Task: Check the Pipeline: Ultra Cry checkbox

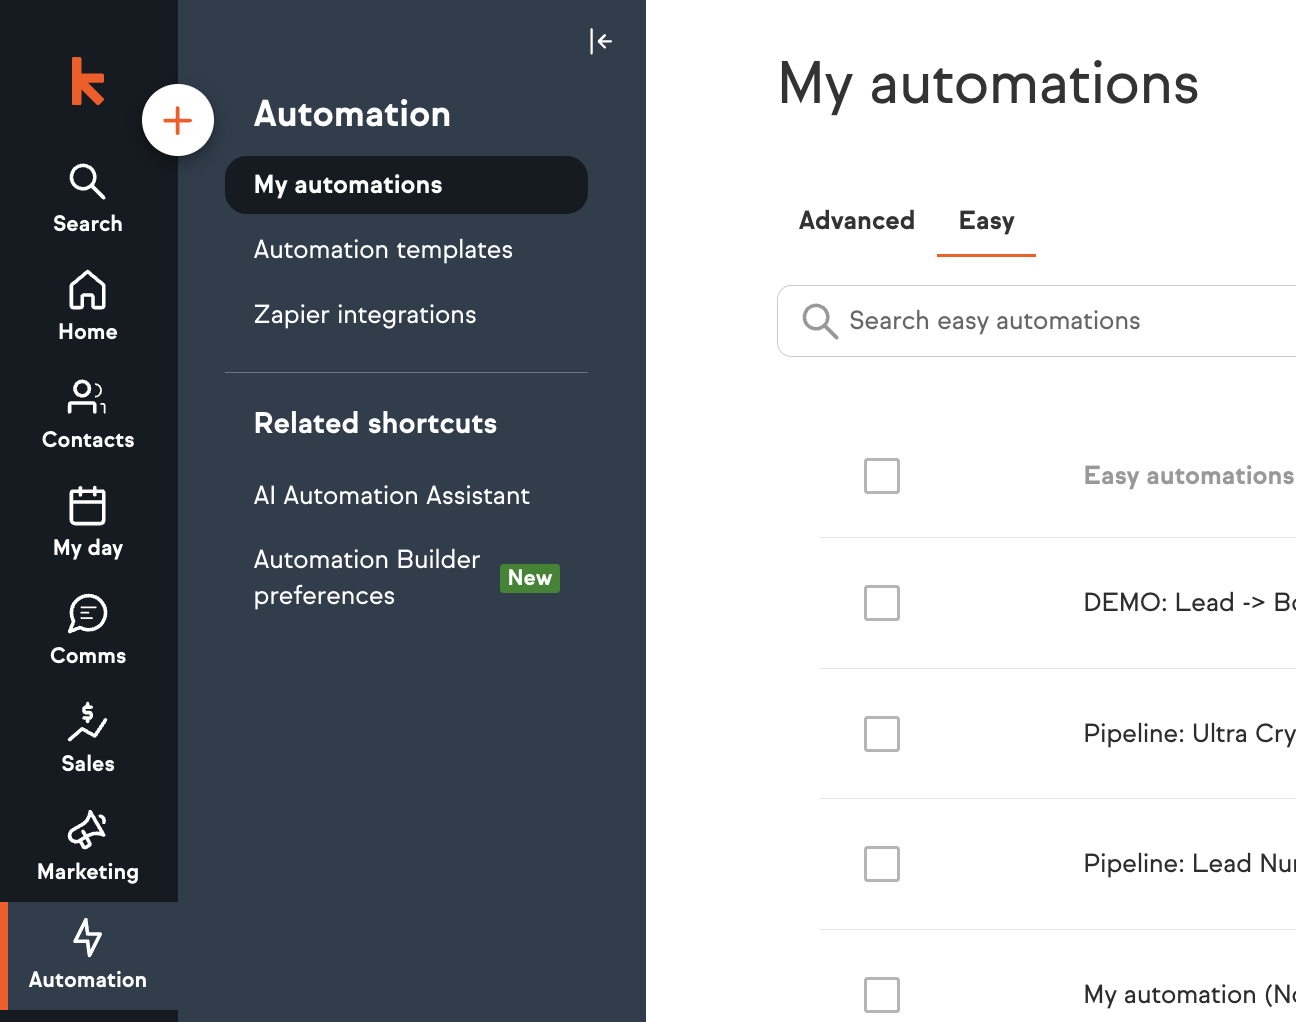Action: pos(882,734)
